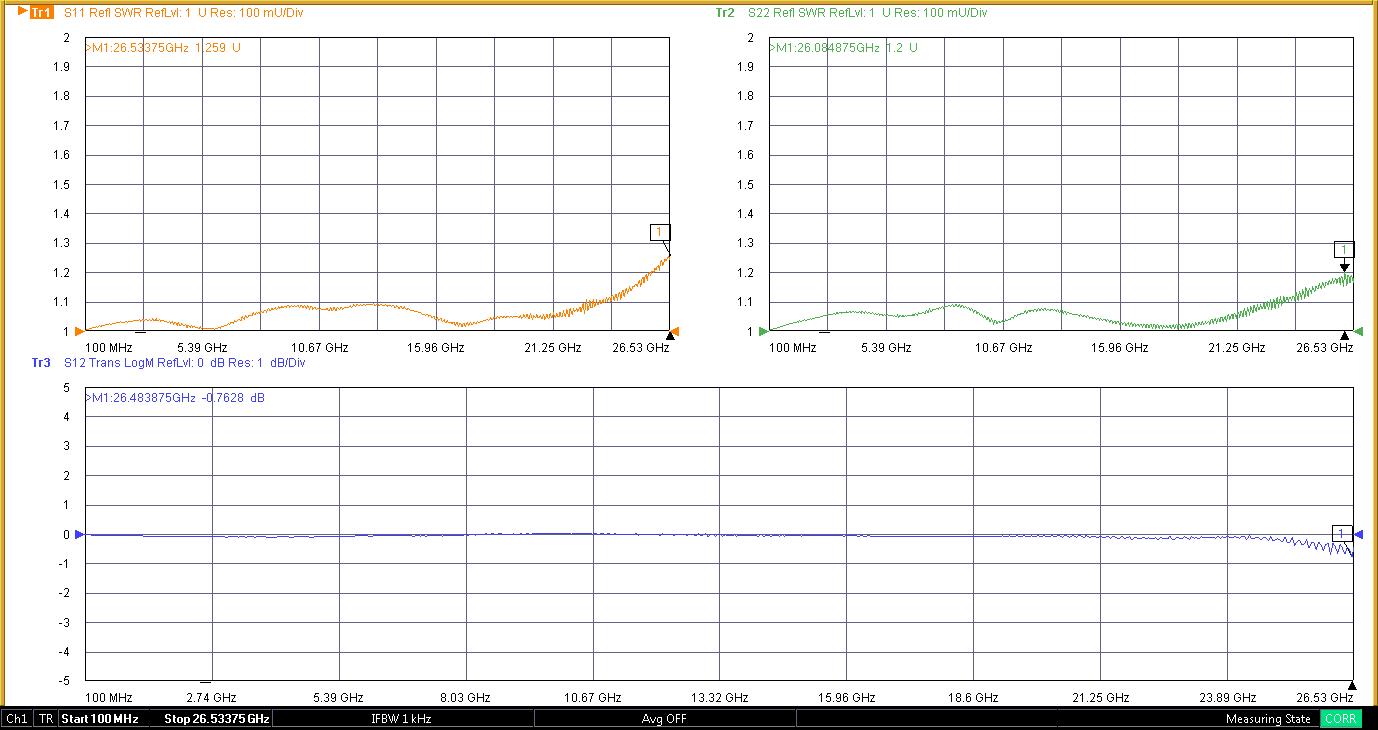This screenshot has width=1378, height=730.
Task: Click the green CORR indicator
Action: coord(1340,719)
